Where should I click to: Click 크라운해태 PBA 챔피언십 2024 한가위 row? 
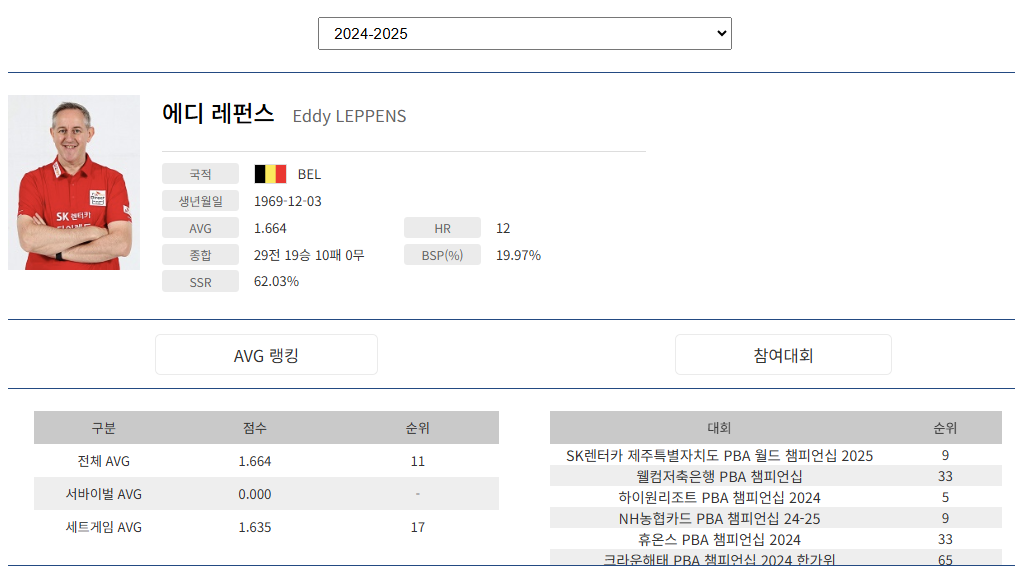pyautogui.click(x=775, y=558)
